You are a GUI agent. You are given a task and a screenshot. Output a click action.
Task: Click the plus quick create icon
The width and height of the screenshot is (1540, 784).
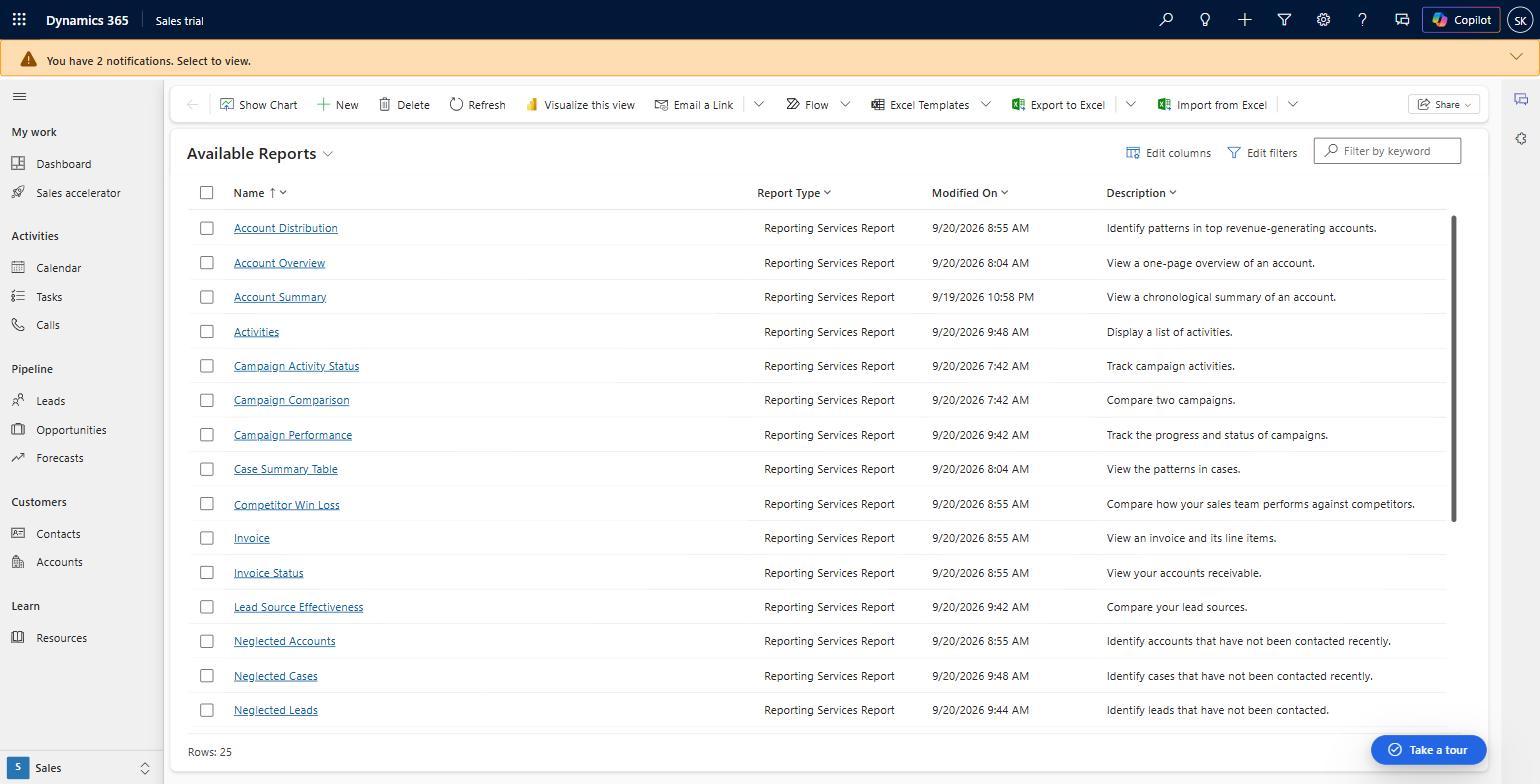point(1245,20)
